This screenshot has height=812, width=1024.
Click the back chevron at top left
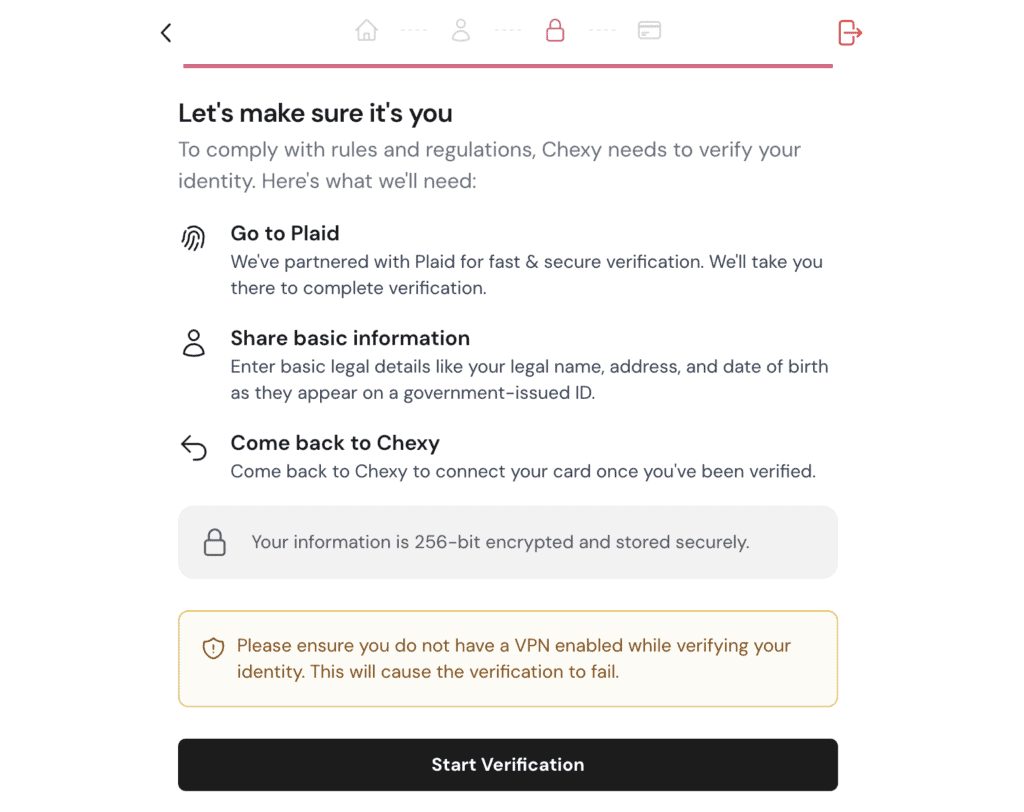[x=165, y=32]
